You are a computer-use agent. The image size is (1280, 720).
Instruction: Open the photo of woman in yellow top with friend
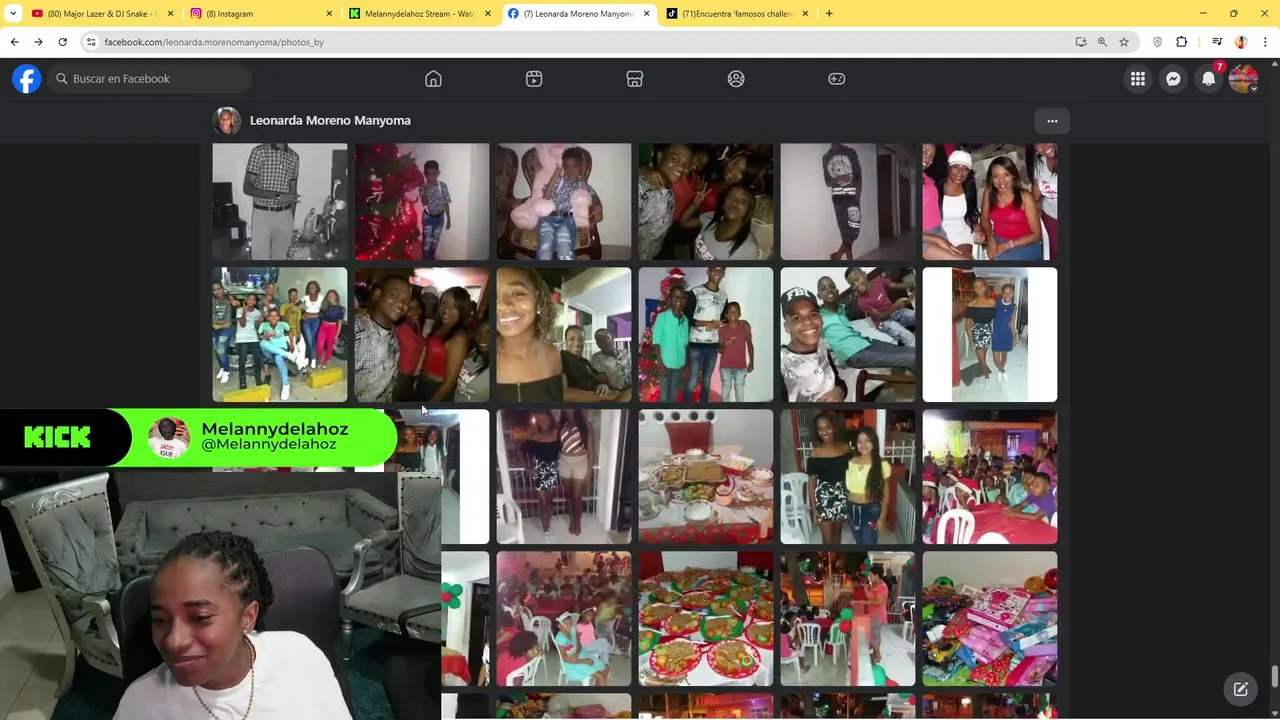coord(848,476)
